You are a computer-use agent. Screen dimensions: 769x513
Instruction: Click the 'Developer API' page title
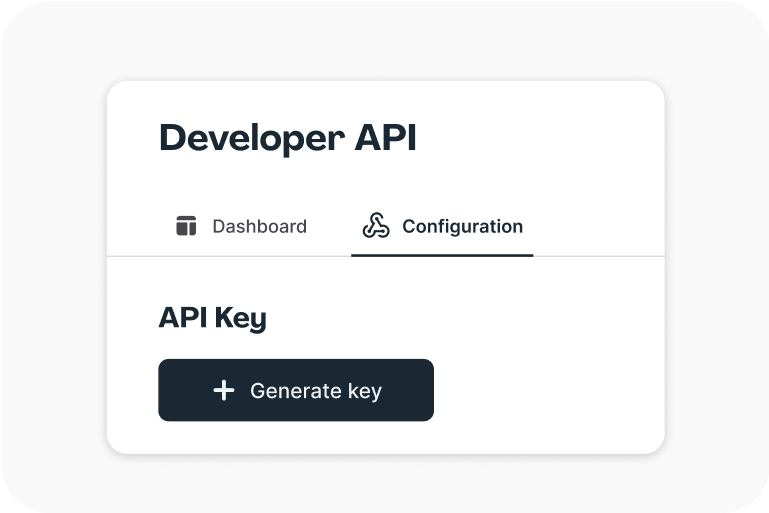click(x=287, y=138)
